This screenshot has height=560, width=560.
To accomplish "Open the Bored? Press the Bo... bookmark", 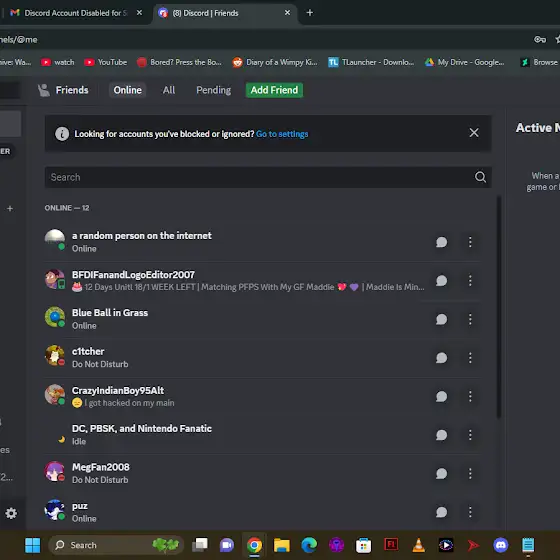I will [x=179, y=62].
